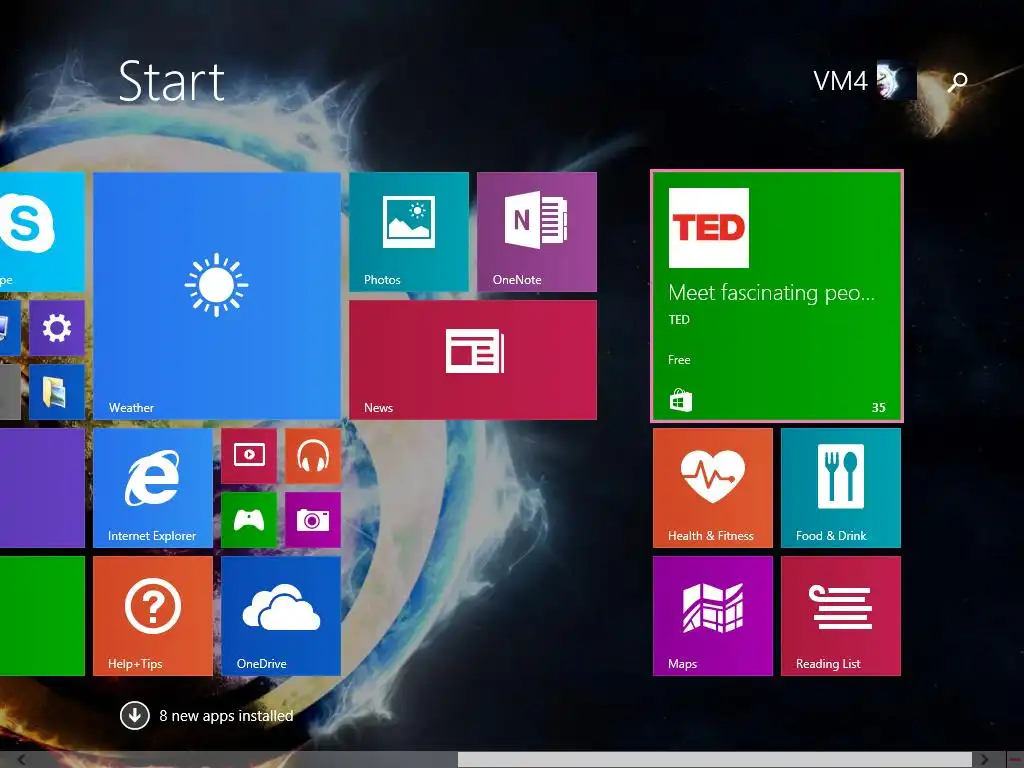Open the Health & Fitness tile
This screenshot has width=1024, height=768.
pos(712,488)
